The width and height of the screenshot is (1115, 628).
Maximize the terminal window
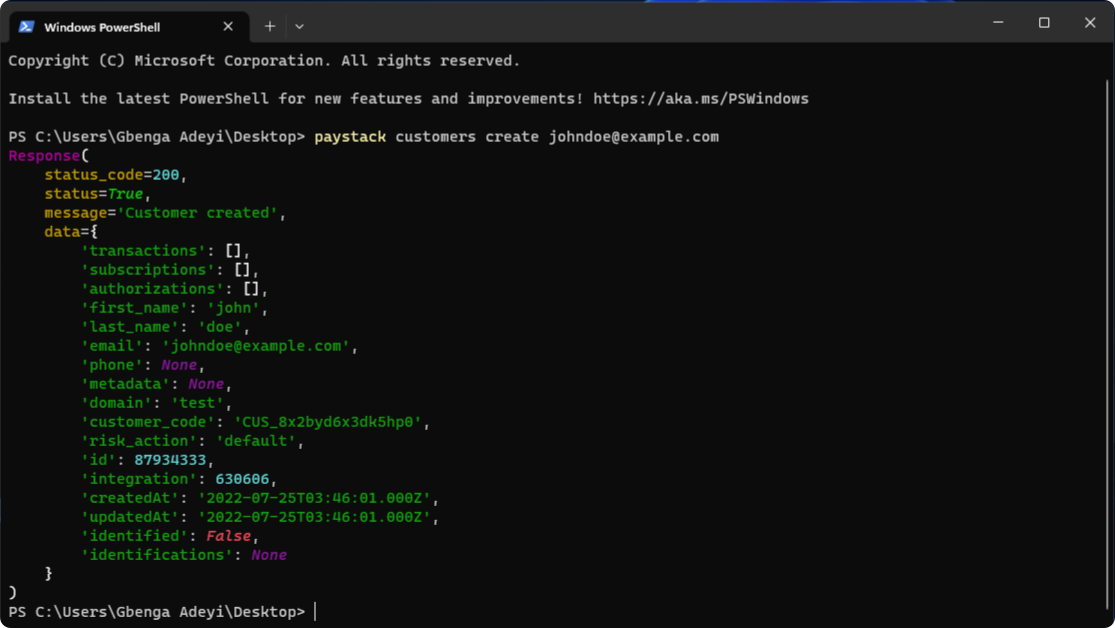[x=1044, y=23]
